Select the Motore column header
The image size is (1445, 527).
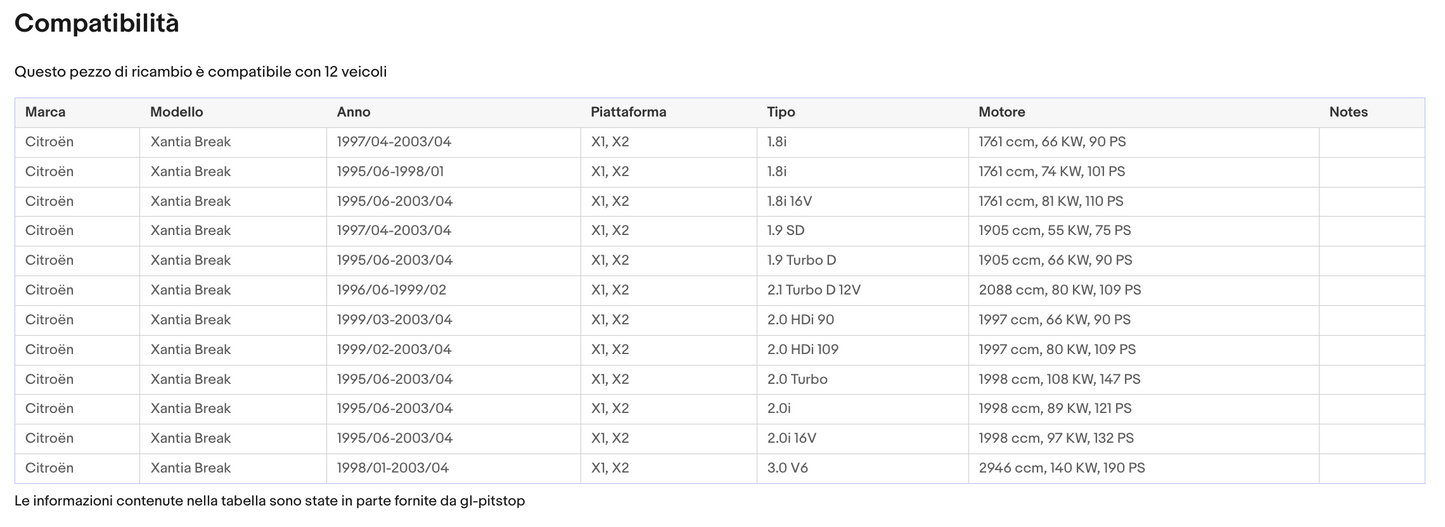click(1001, 112)
